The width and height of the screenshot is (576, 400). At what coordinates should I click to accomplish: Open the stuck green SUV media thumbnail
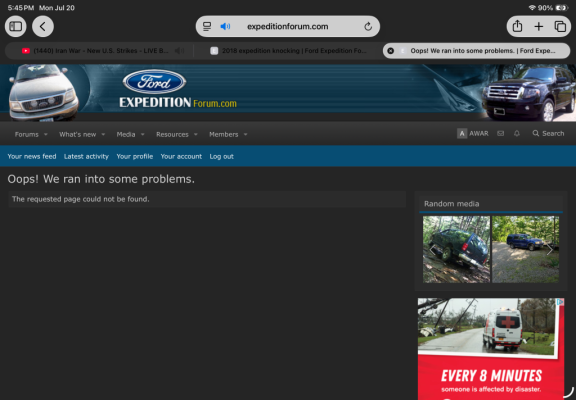pos(456,249)
